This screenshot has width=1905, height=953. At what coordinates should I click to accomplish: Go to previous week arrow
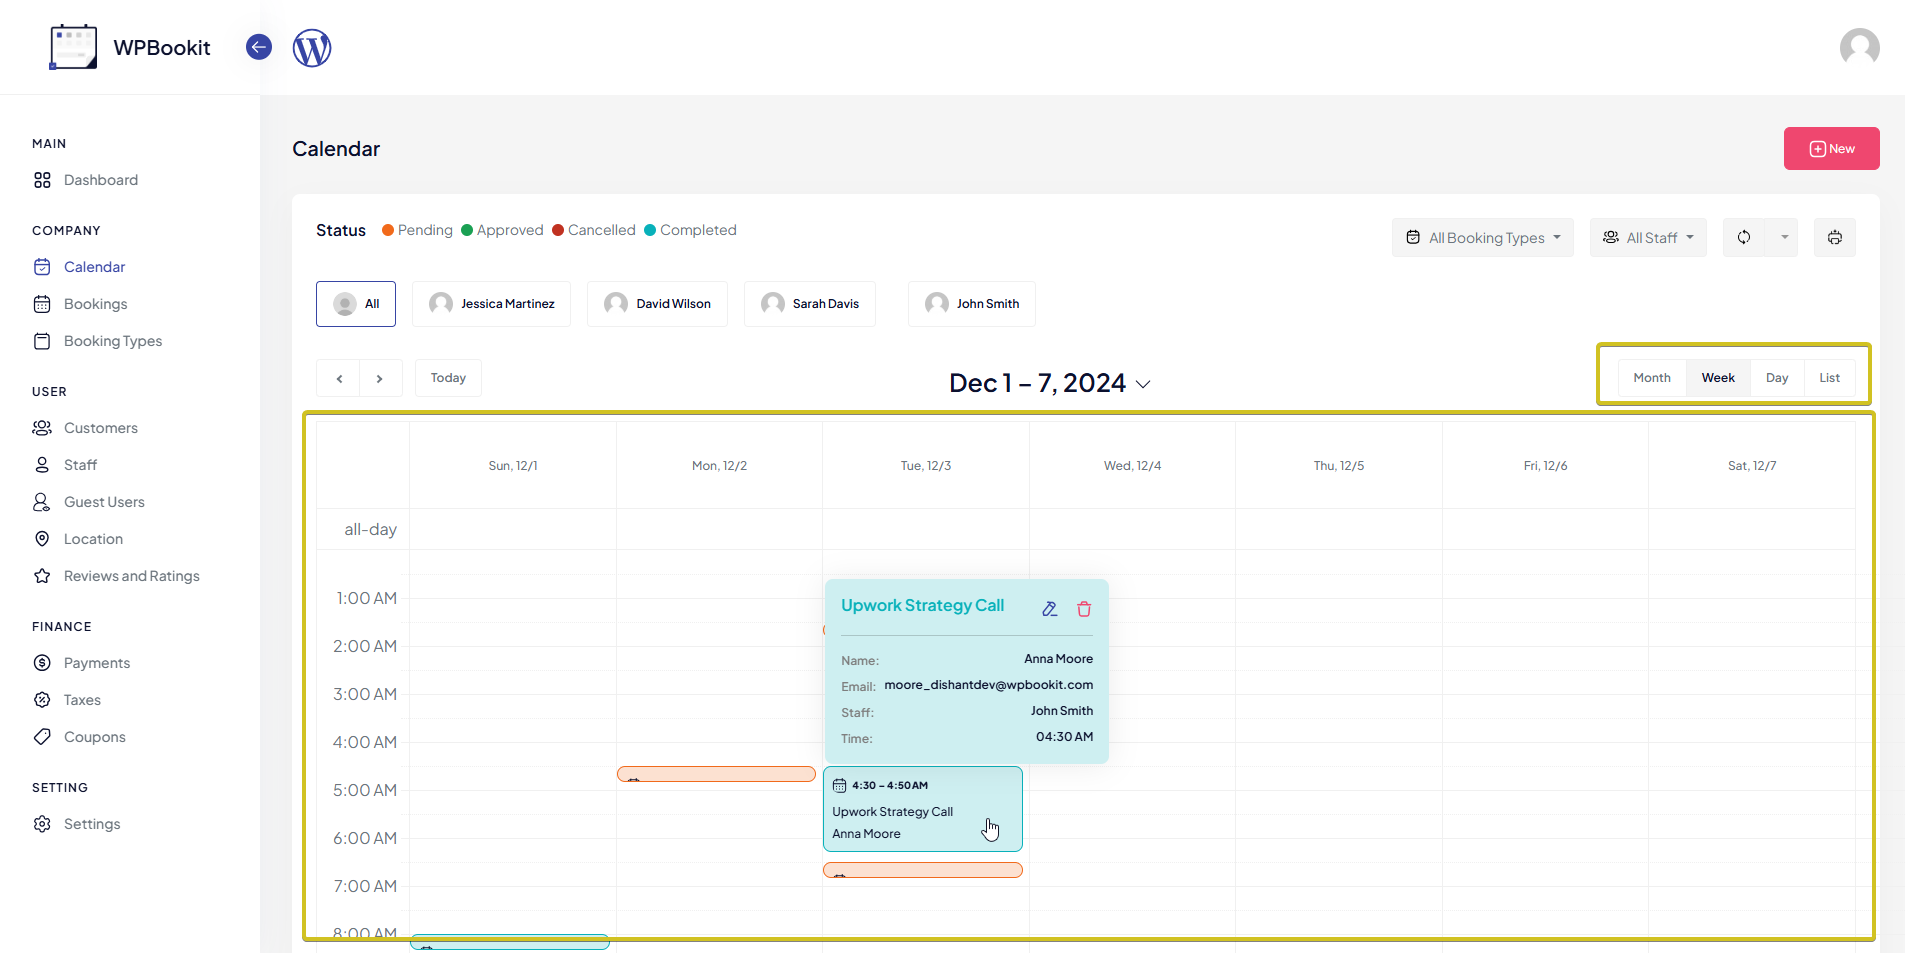pyautogui.click(x=340, y=379)
